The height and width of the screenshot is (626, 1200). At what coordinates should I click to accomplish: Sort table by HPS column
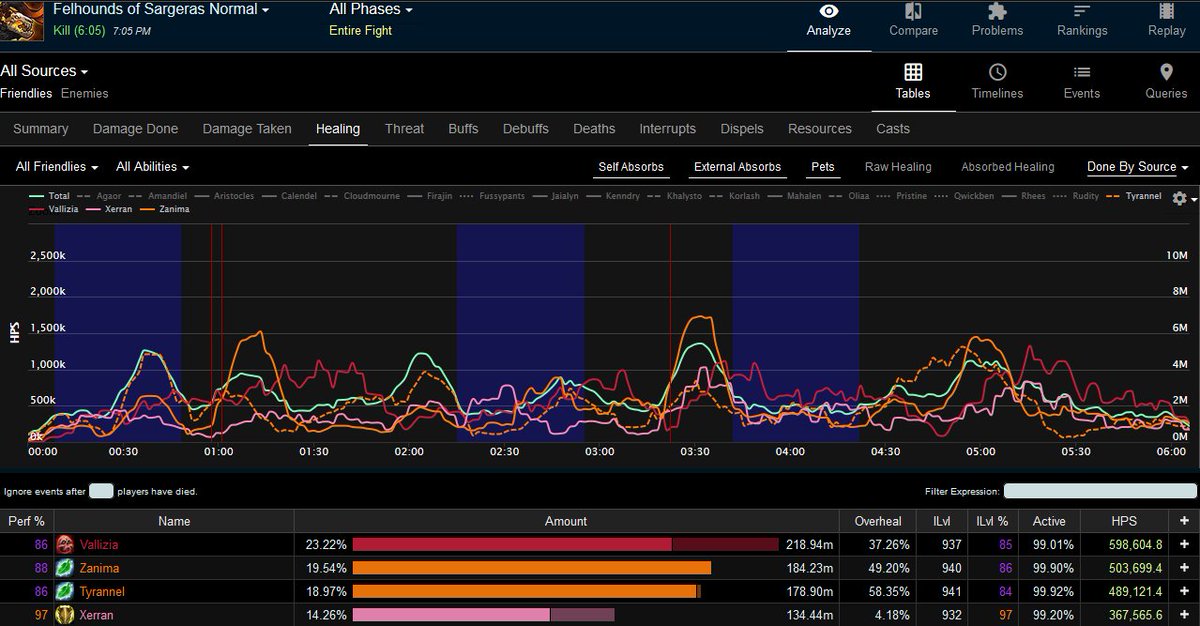tap(1125, 521)
